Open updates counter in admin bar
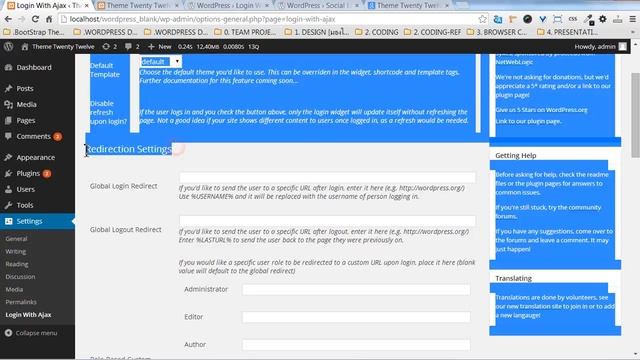Image resolution: width=640 pixels, height=360 pixels. click(109, 47)
